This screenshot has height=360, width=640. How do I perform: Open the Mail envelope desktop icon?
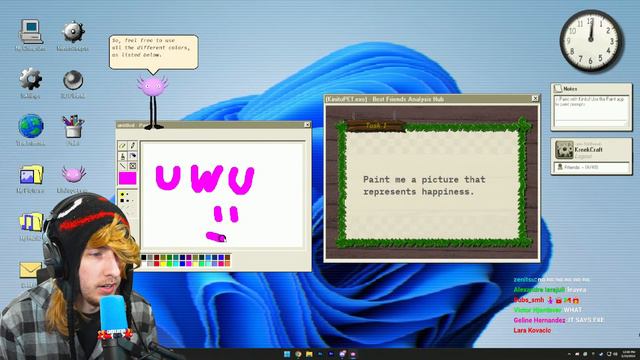coord(31,270)
